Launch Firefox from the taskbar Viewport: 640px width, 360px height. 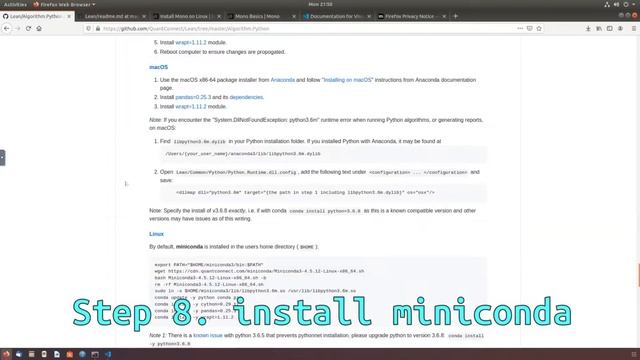click(6, 354)
